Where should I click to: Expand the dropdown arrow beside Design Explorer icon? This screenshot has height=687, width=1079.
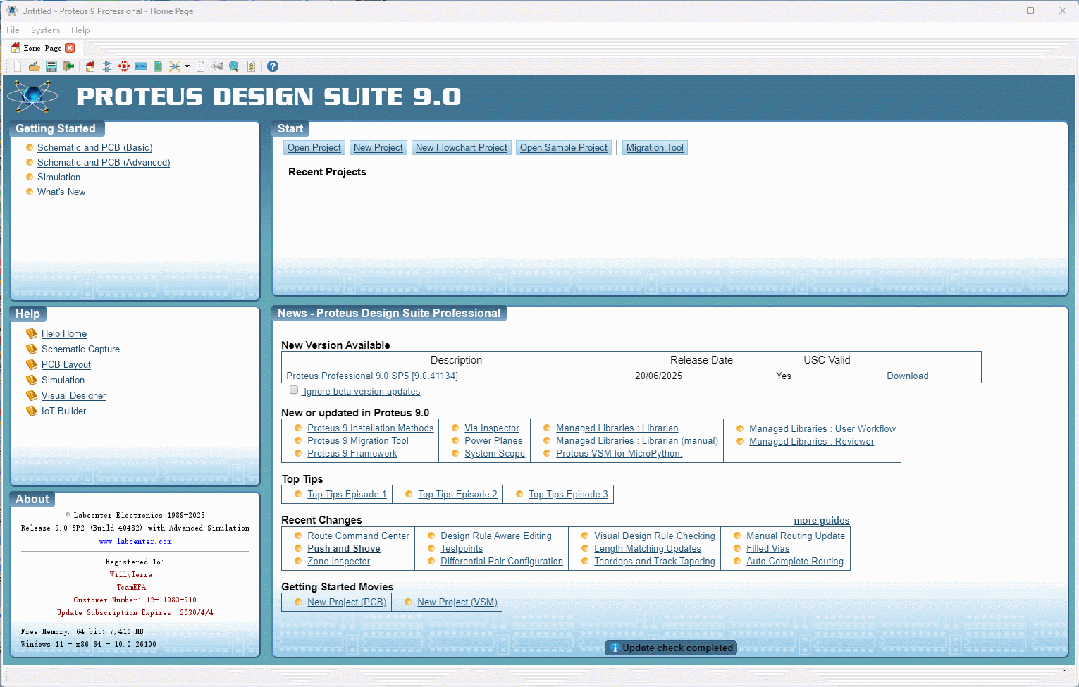coord(187,67)
